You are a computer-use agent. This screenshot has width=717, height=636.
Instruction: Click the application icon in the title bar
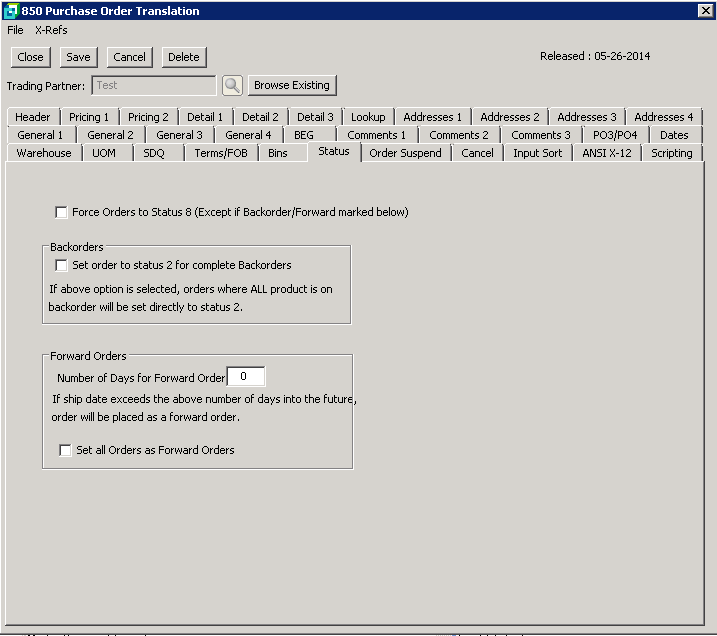[10, 11]
